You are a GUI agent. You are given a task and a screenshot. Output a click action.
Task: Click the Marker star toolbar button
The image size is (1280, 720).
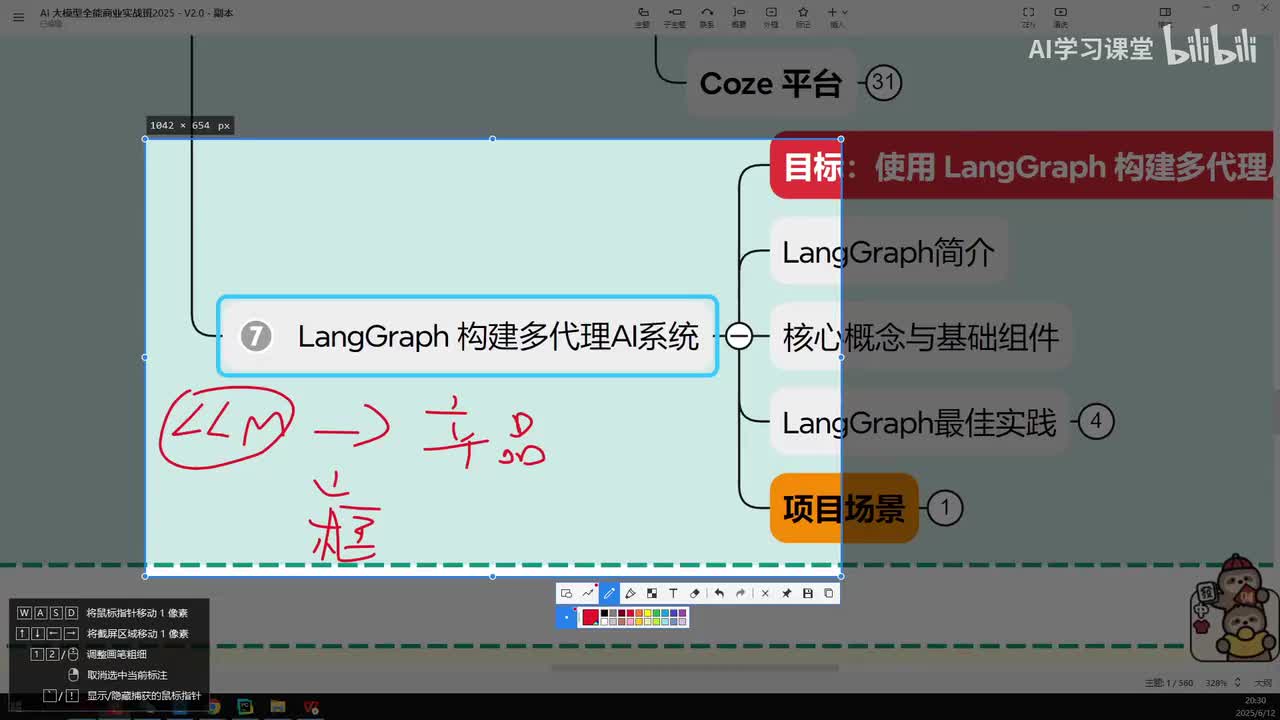(x=803, y=16)
